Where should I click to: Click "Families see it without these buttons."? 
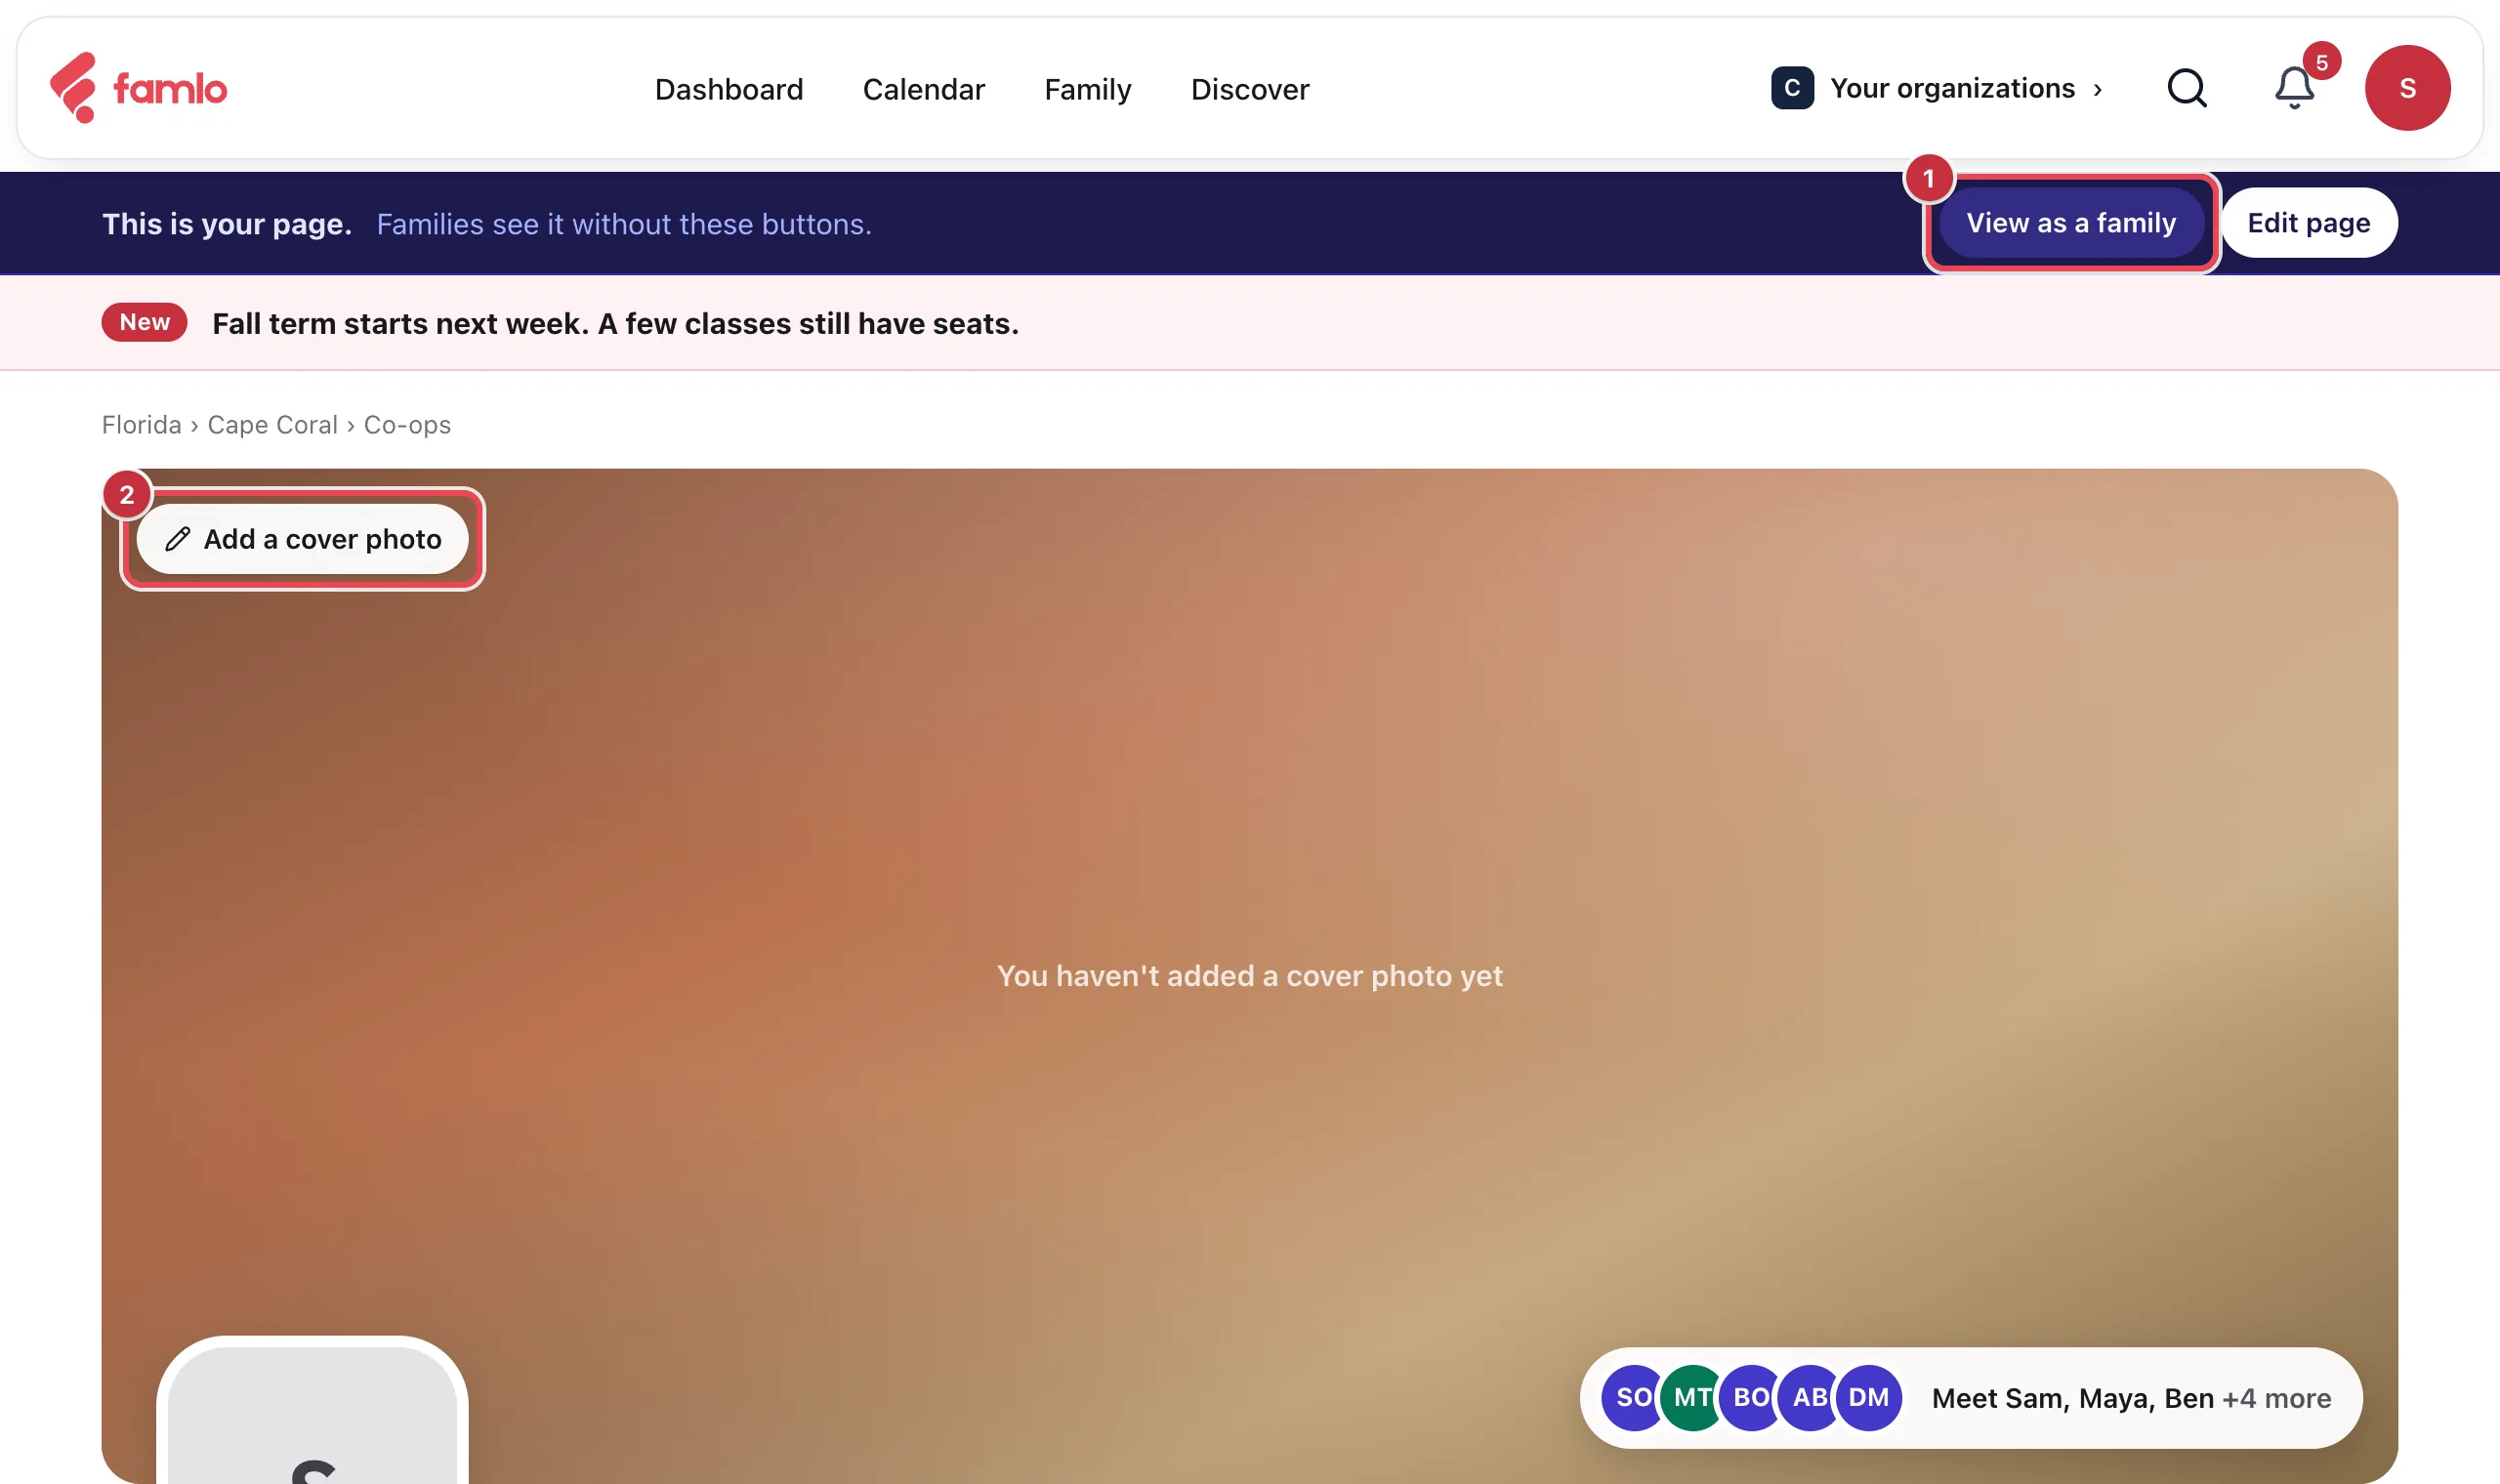coord(624,224)
